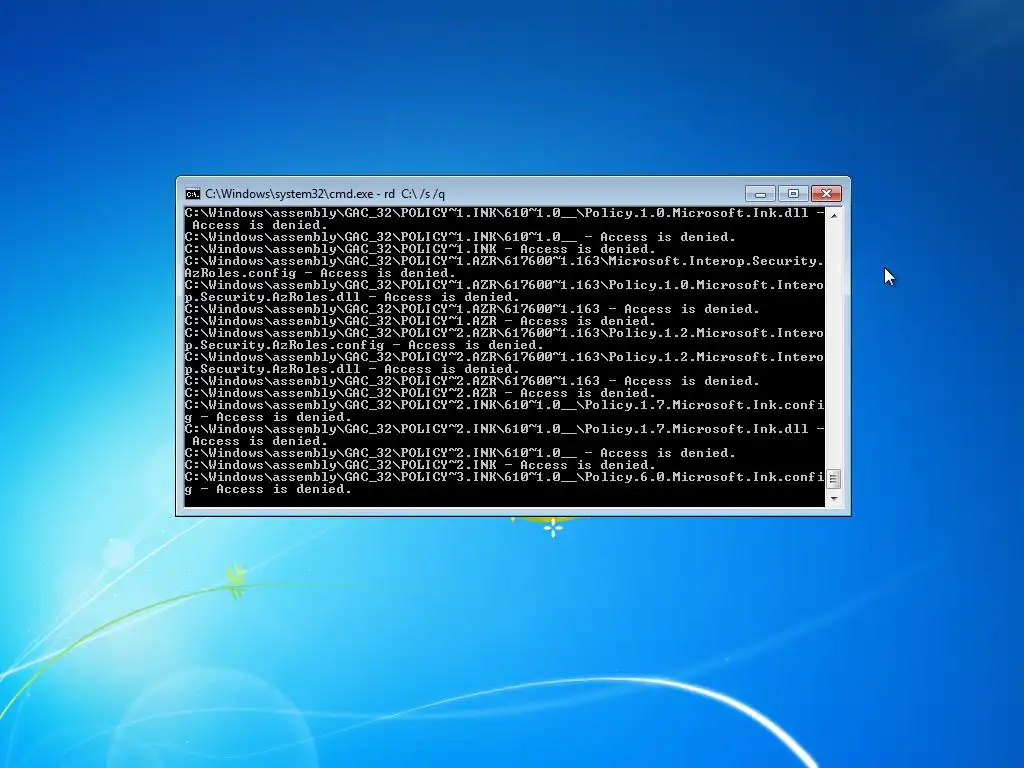Image resolution: width=1024 pixels, height=768 pixels.
Task: Click the console scrollbar down arrow
Action: click(833, 499)
